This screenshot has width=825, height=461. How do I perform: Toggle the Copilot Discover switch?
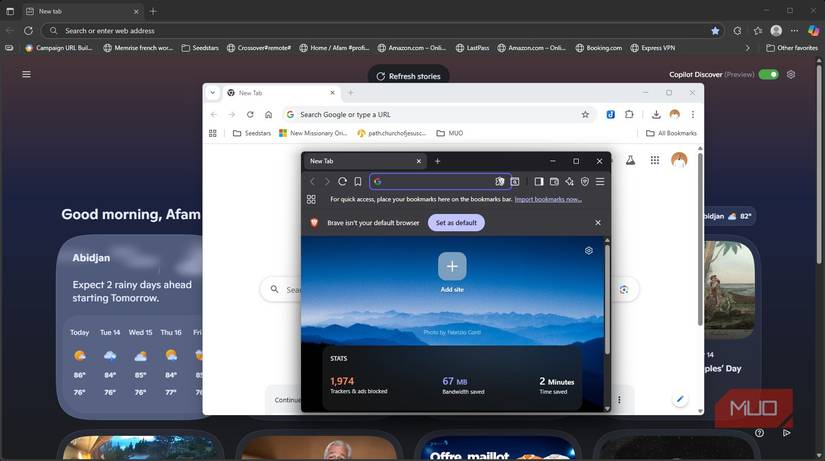click(x=768, y=74)
